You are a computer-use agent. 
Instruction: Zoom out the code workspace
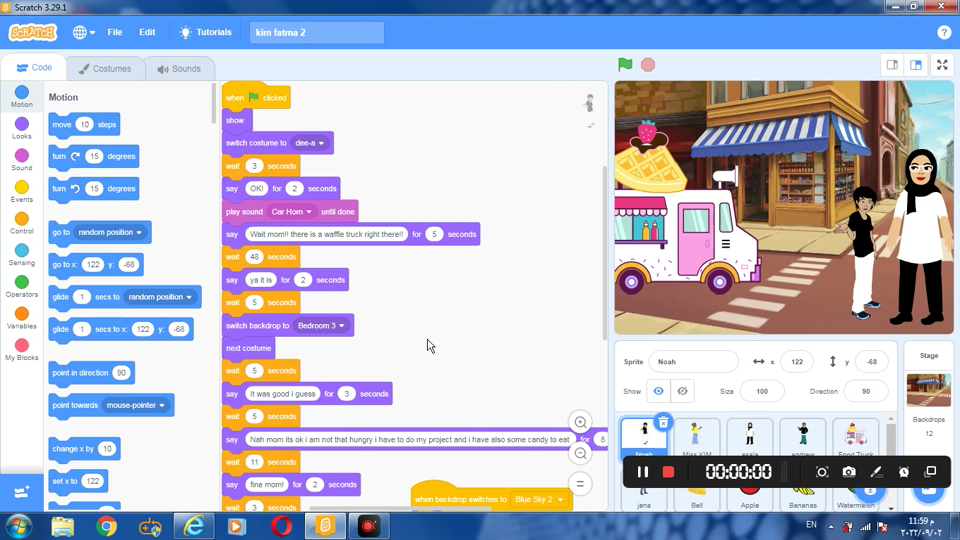click(580, 454)
